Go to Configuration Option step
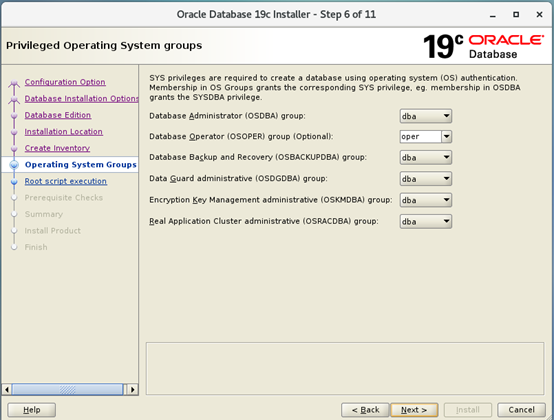The height and width of the screenshot is (420, 554). (x=65, y=82)
